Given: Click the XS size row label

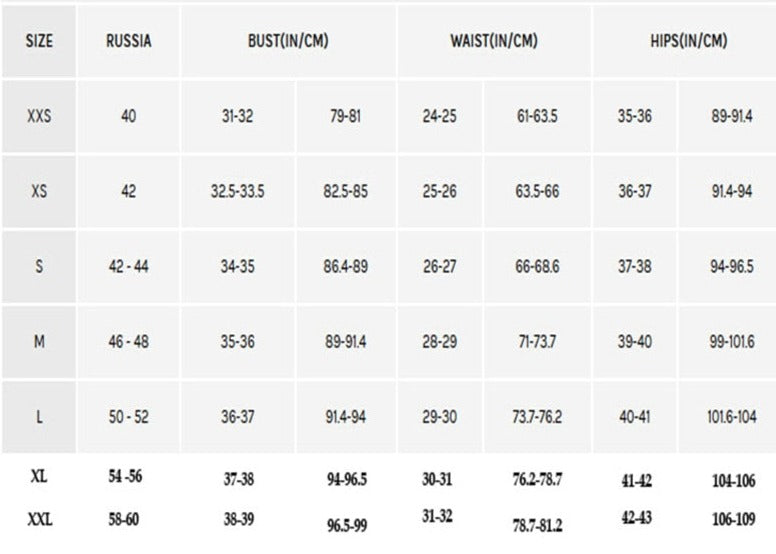Looking at the screenshot, I should [x=38, y=191].
